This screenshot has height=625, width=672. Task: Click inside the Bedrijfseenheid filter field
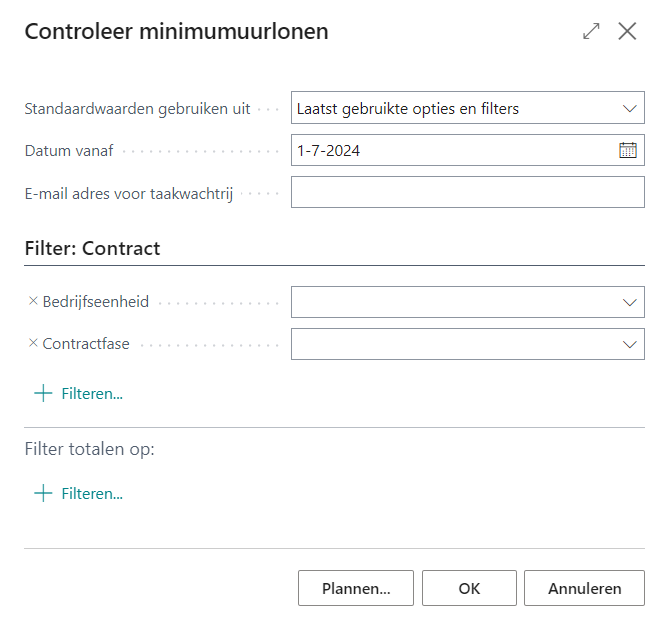(x=450, y=302)
